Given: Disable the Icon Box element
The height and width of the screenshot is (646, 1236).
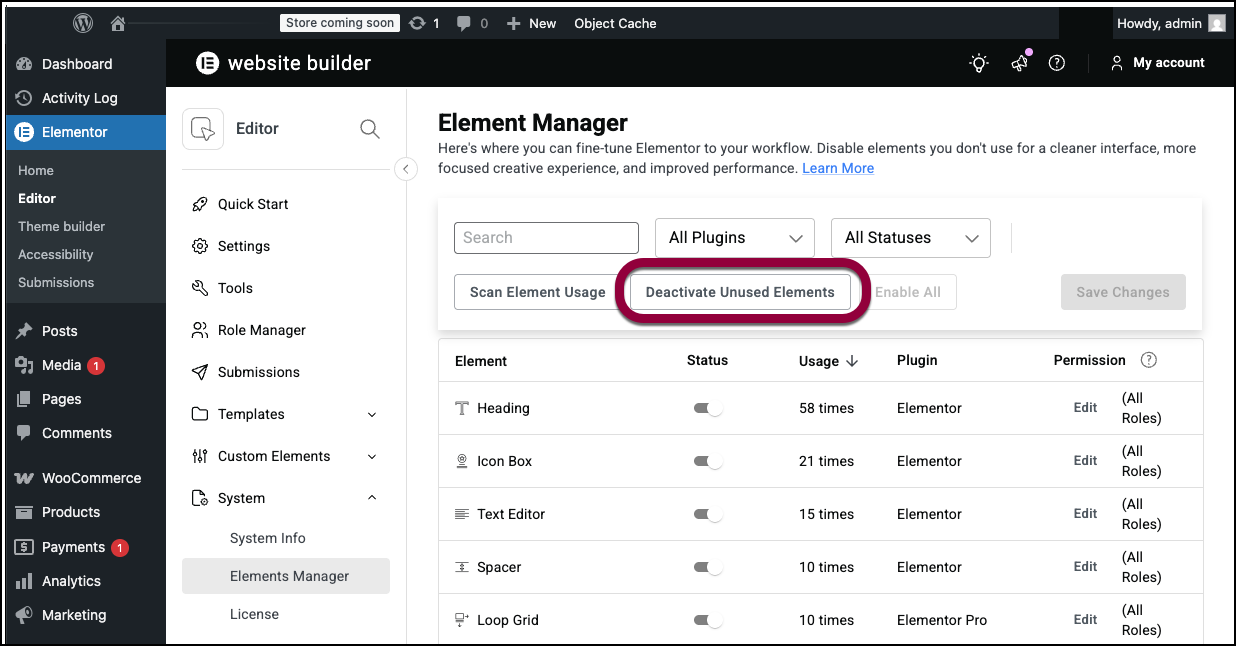Looking at the screenshot, I should [707, 461].
